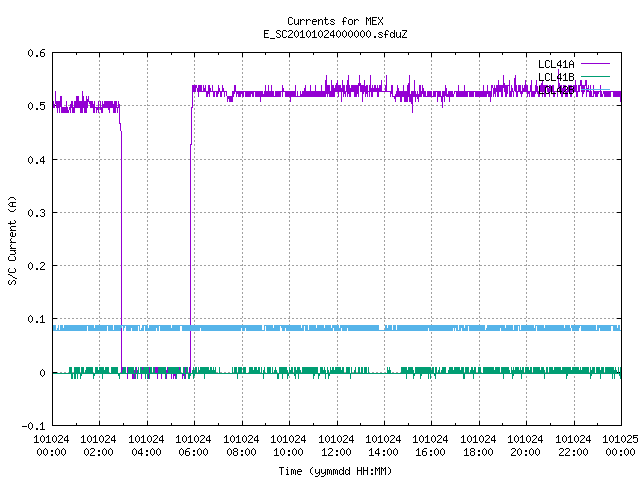Image resolution: width=640 pixels, height=480 pixels.
Task: Click the "Time (yymmdd HH:MM)" x-axis label
Action: [x=335, y=471]
